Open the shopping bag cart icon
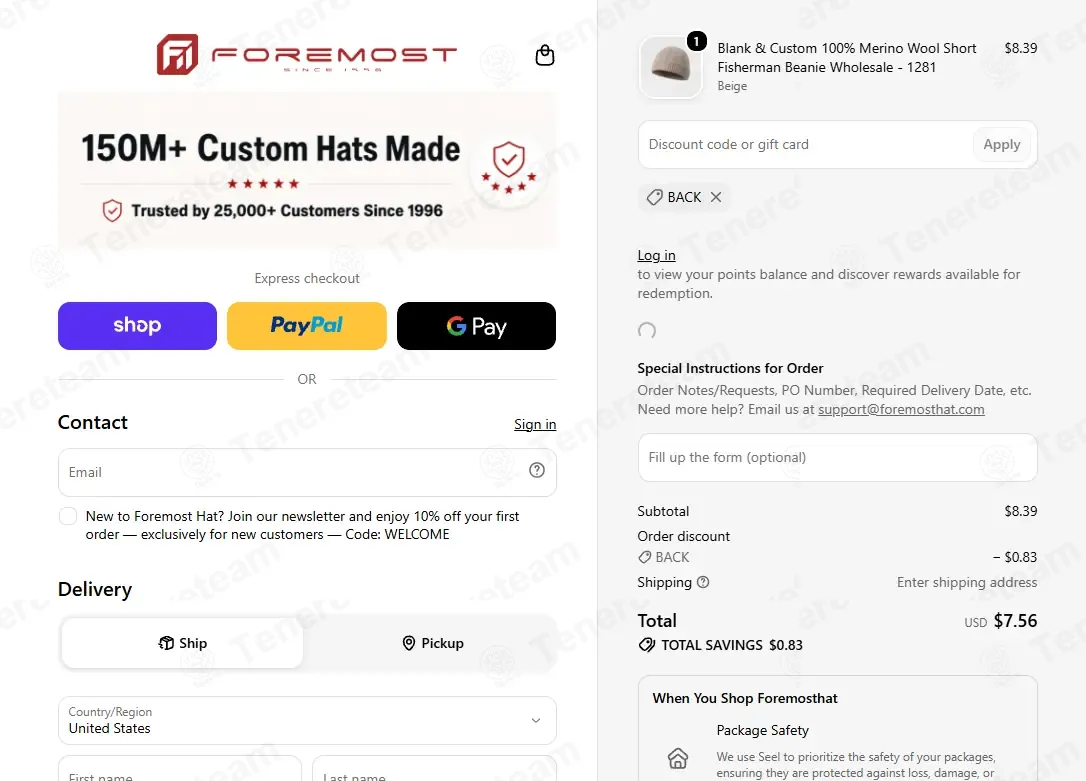 pyautogui.click(x=545, y=55)
